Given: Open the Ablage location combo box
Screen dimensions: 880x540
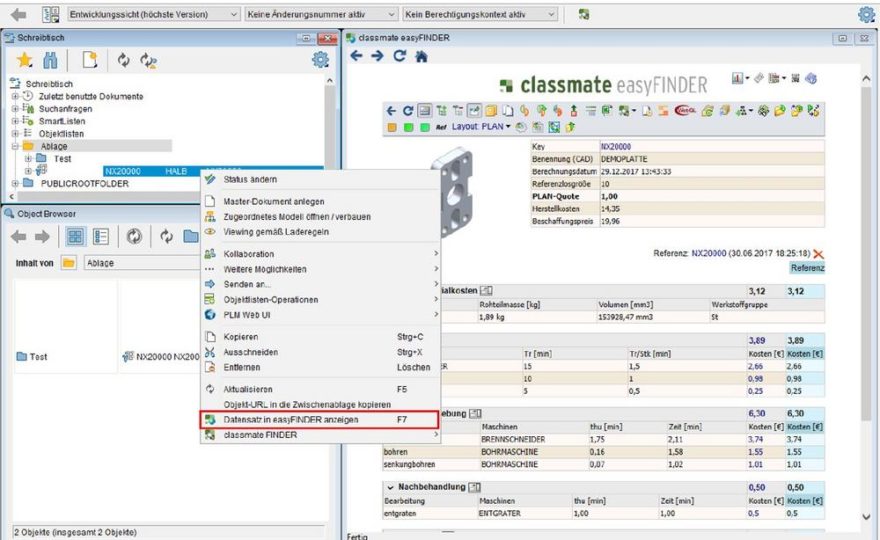Looking at the screenshot, I should coord(142,263).
